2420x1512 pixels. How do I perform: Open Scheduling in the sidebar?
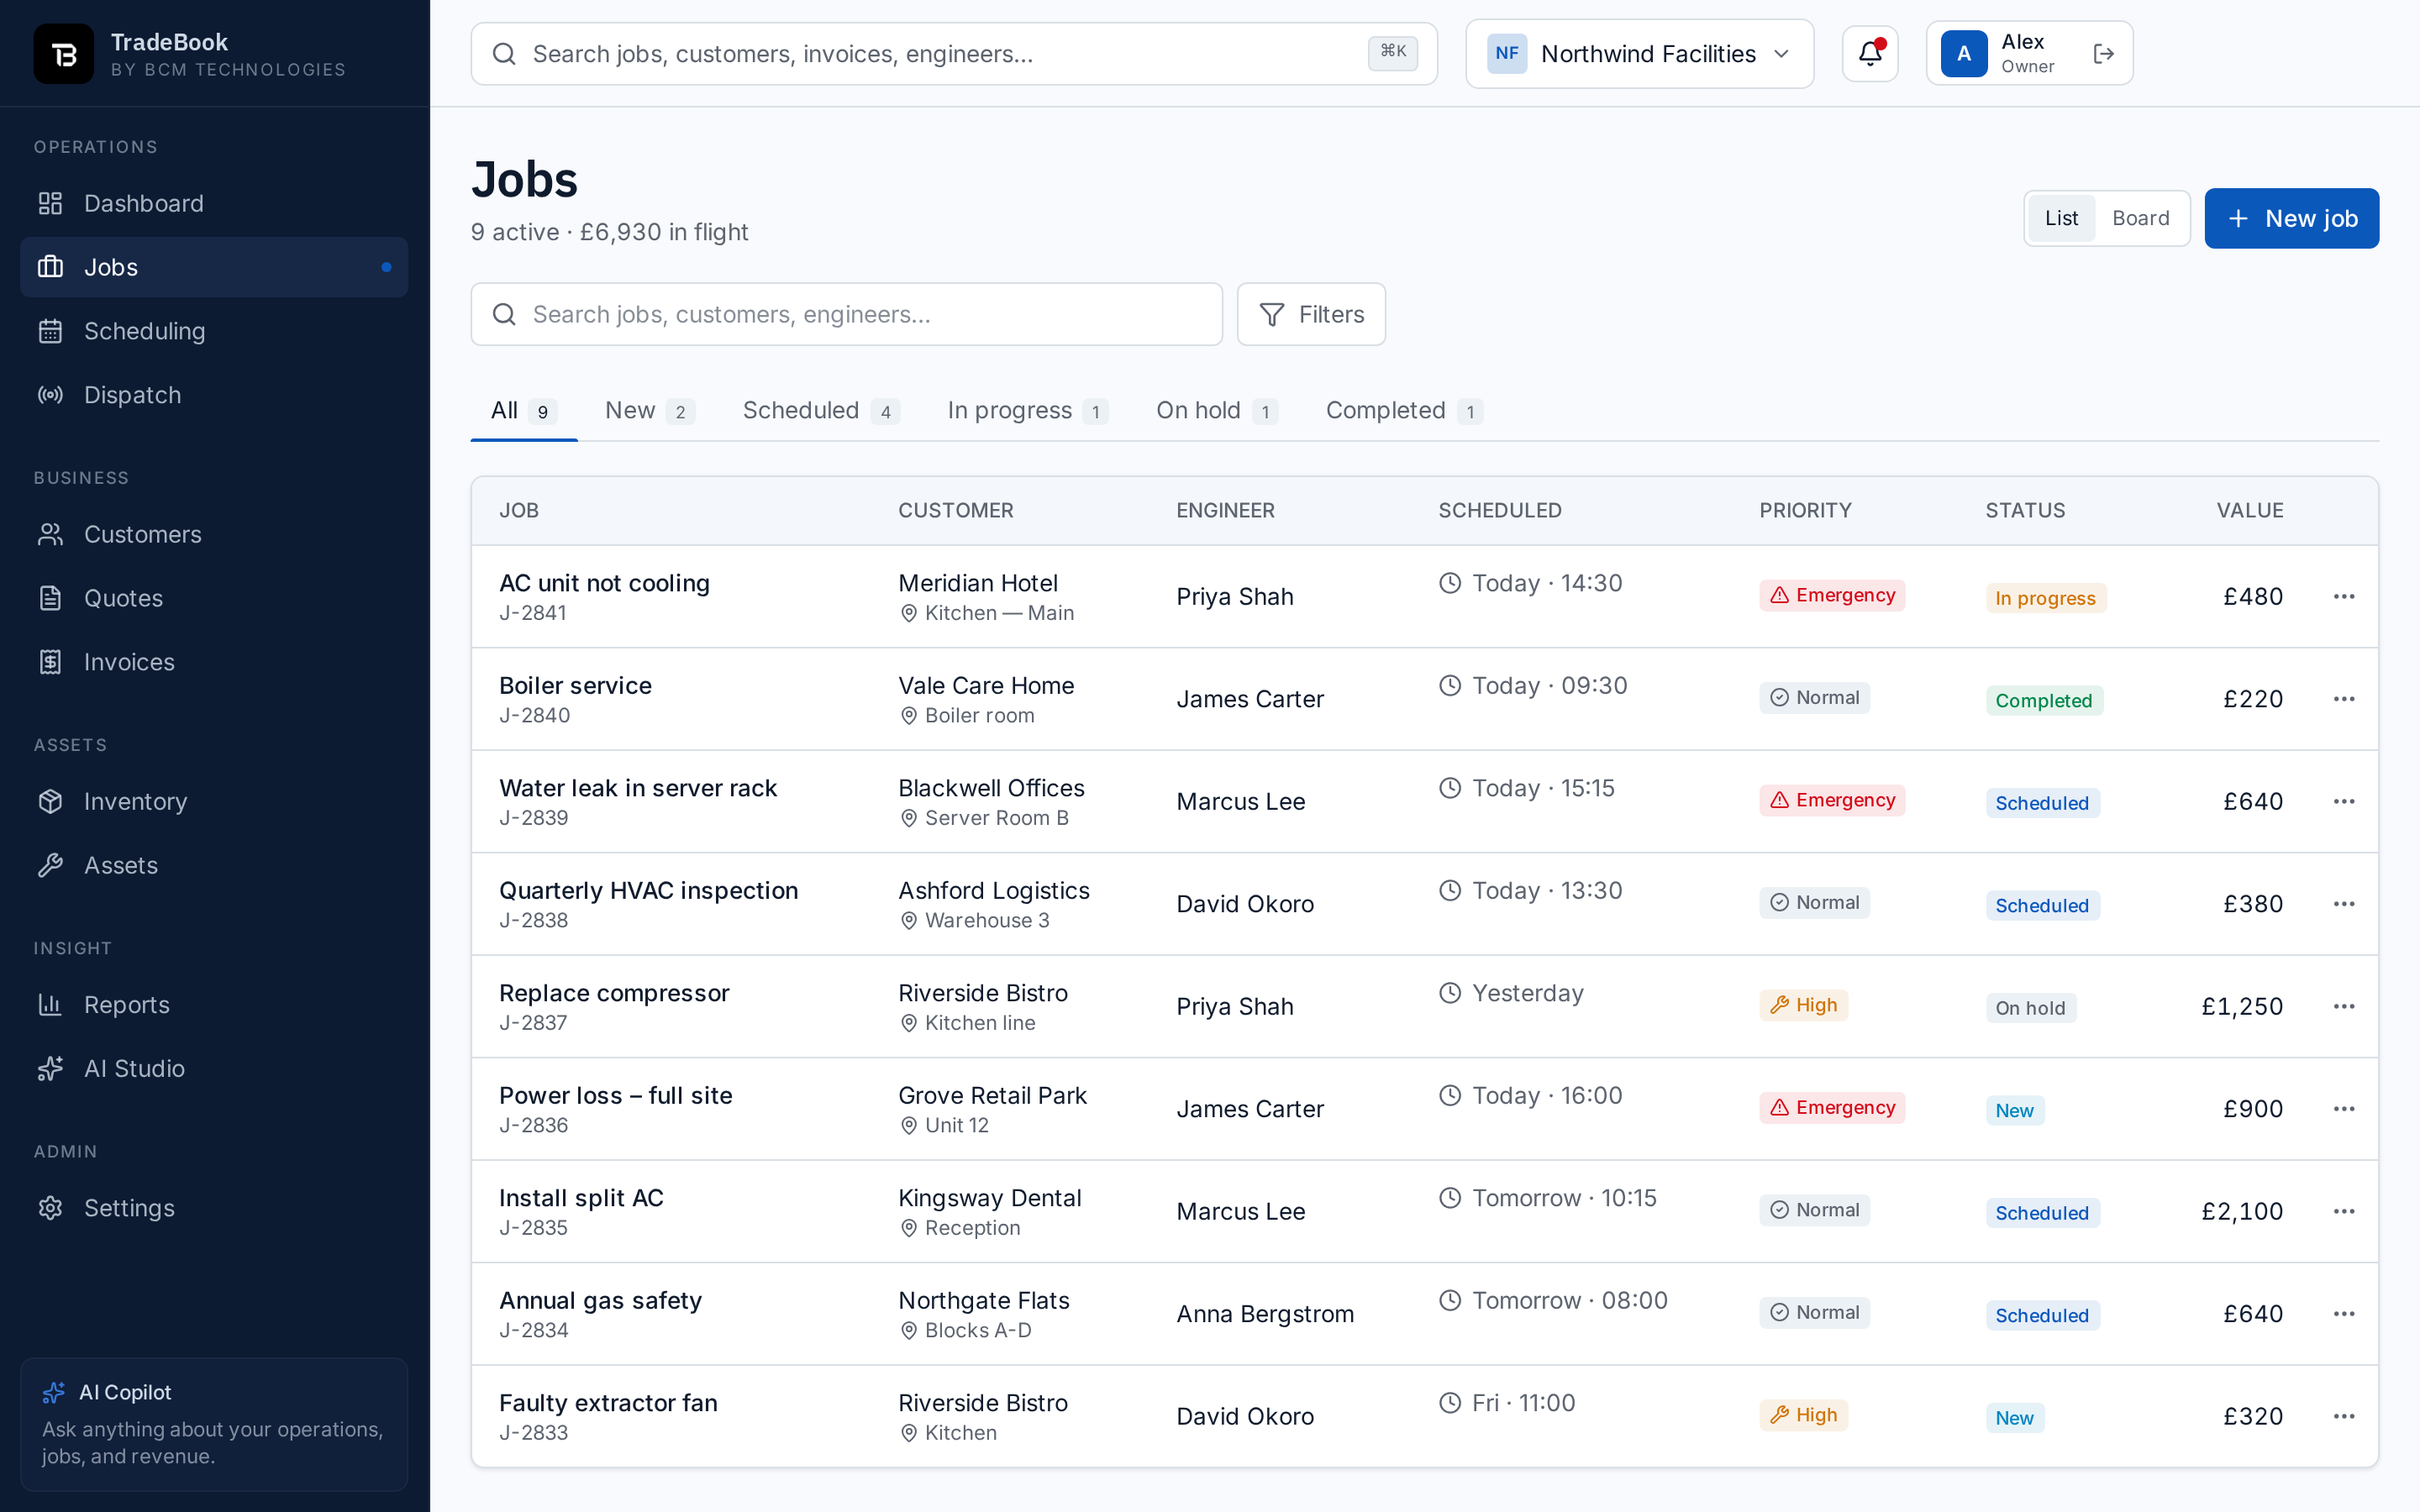214,331
